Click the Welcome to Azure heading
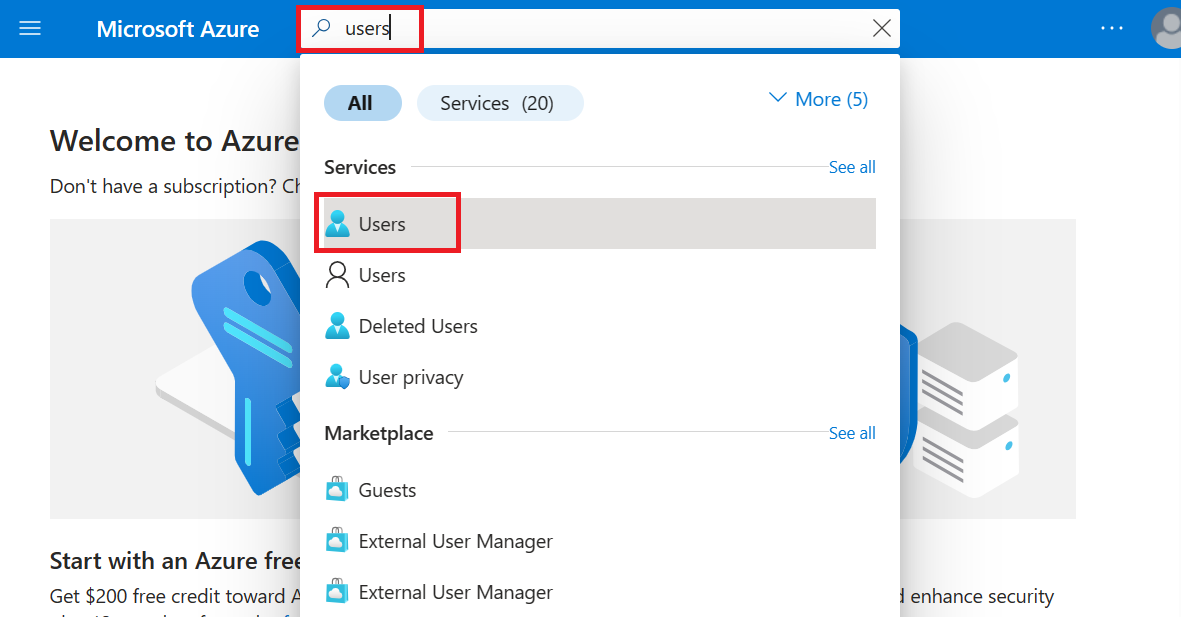 [x=175, y=141]
